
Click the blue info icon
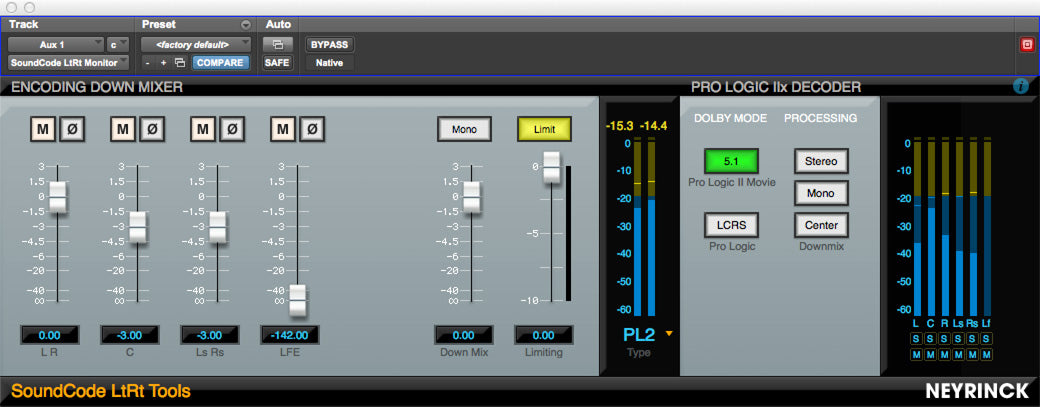click(1021, 86)
